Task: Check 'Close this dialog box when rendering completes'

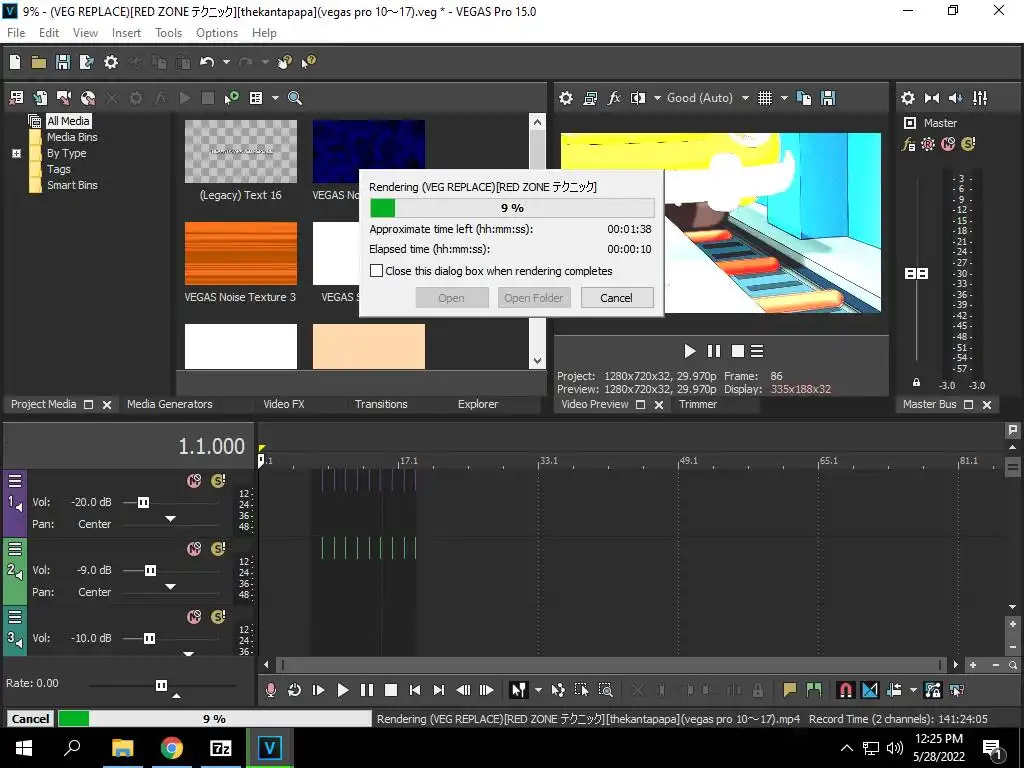Action: coord(376,270)
